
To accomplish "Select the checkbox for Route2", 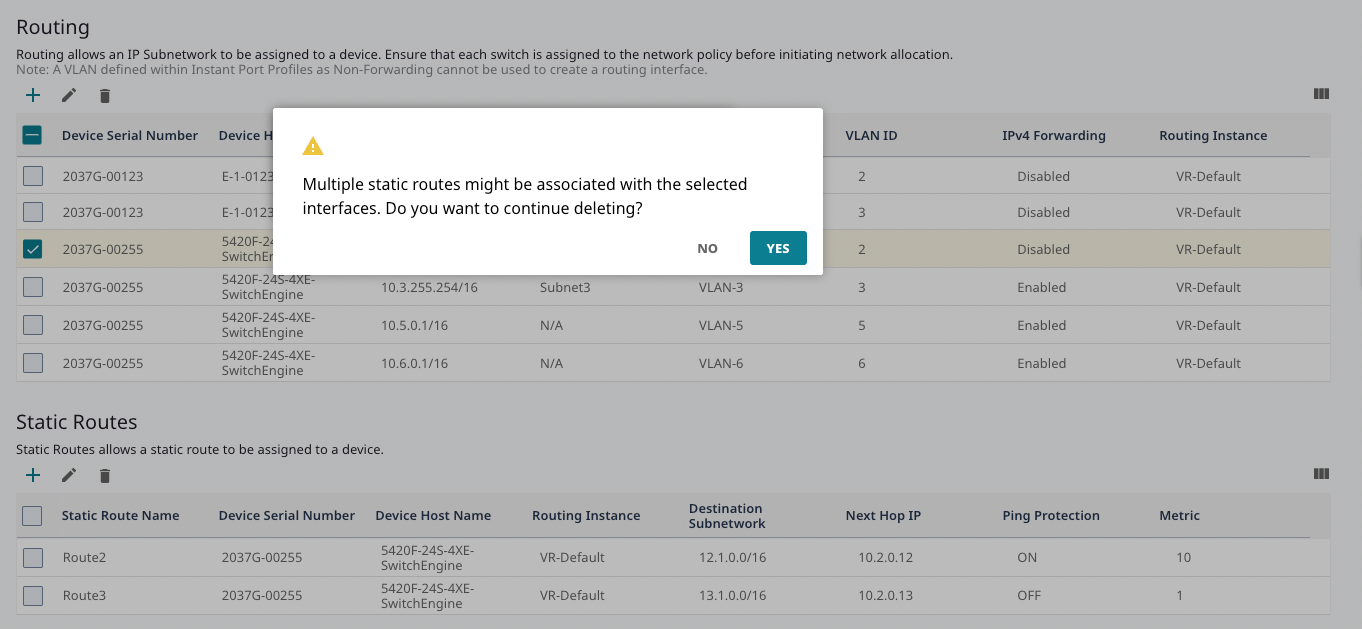I will click(x=33, y=557).
